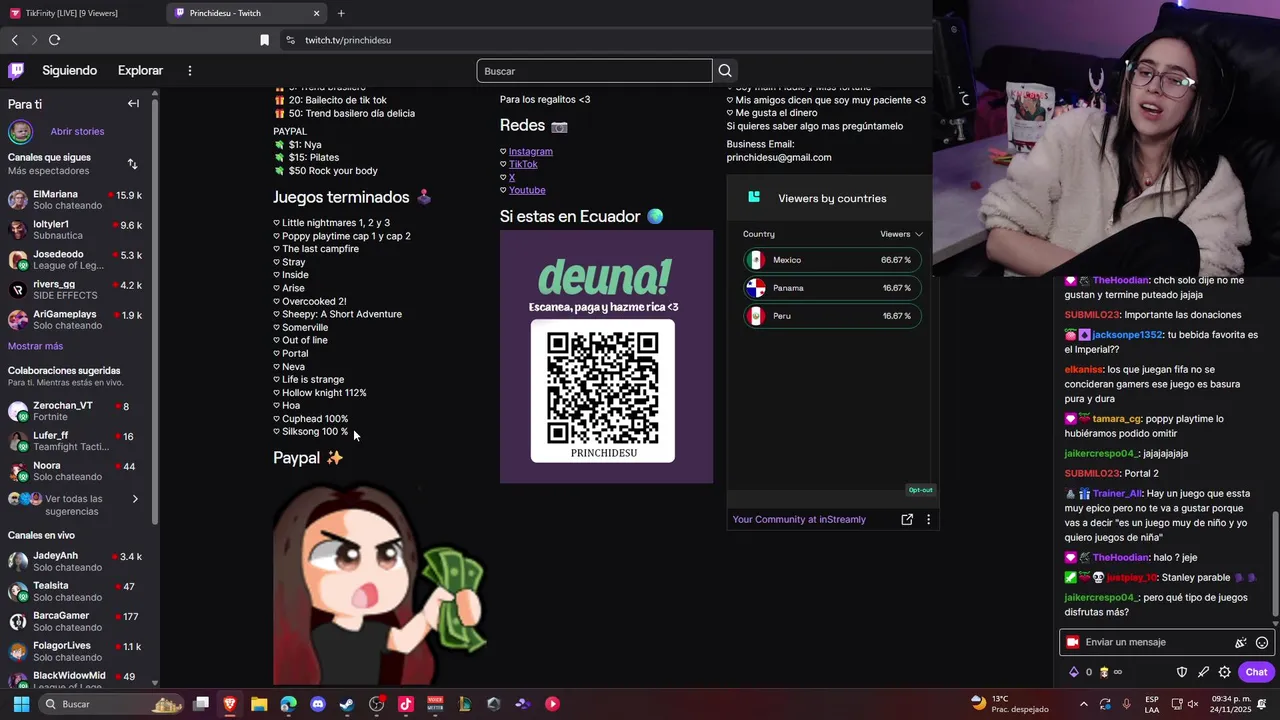Click the sword moderator tools icon

click(x=1203, y=672)
